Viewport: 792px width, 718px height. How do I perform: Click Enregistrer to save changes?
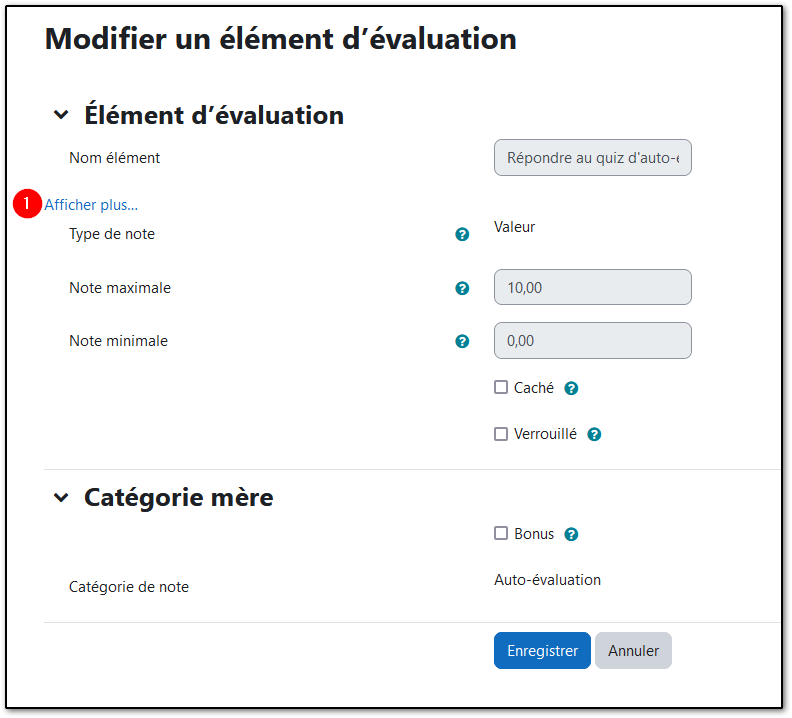pyautogui.click(x=542, y=650)
